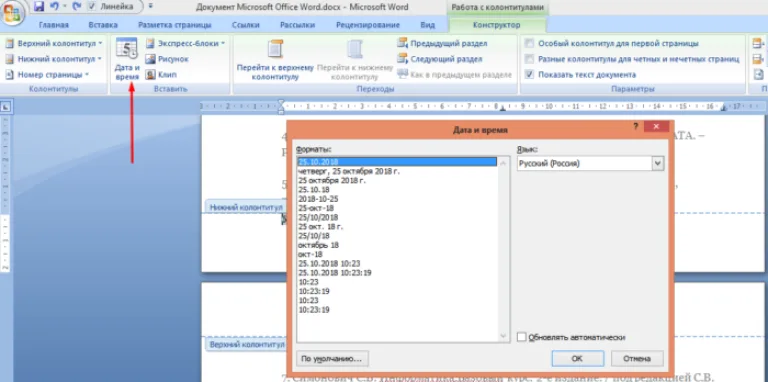Jump to Следующий раздел

click(439, 59)
